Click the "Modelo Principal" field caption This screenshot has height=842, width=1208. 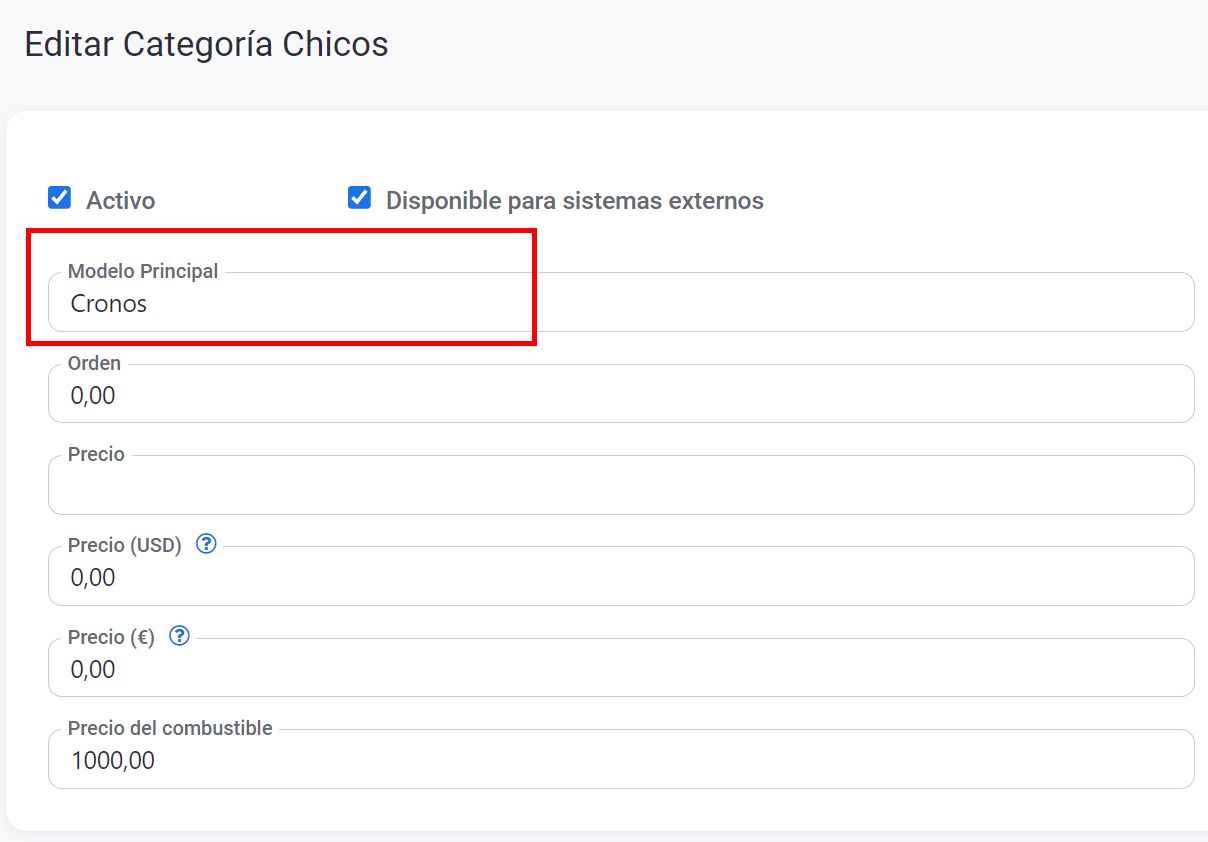pos(143,272)
